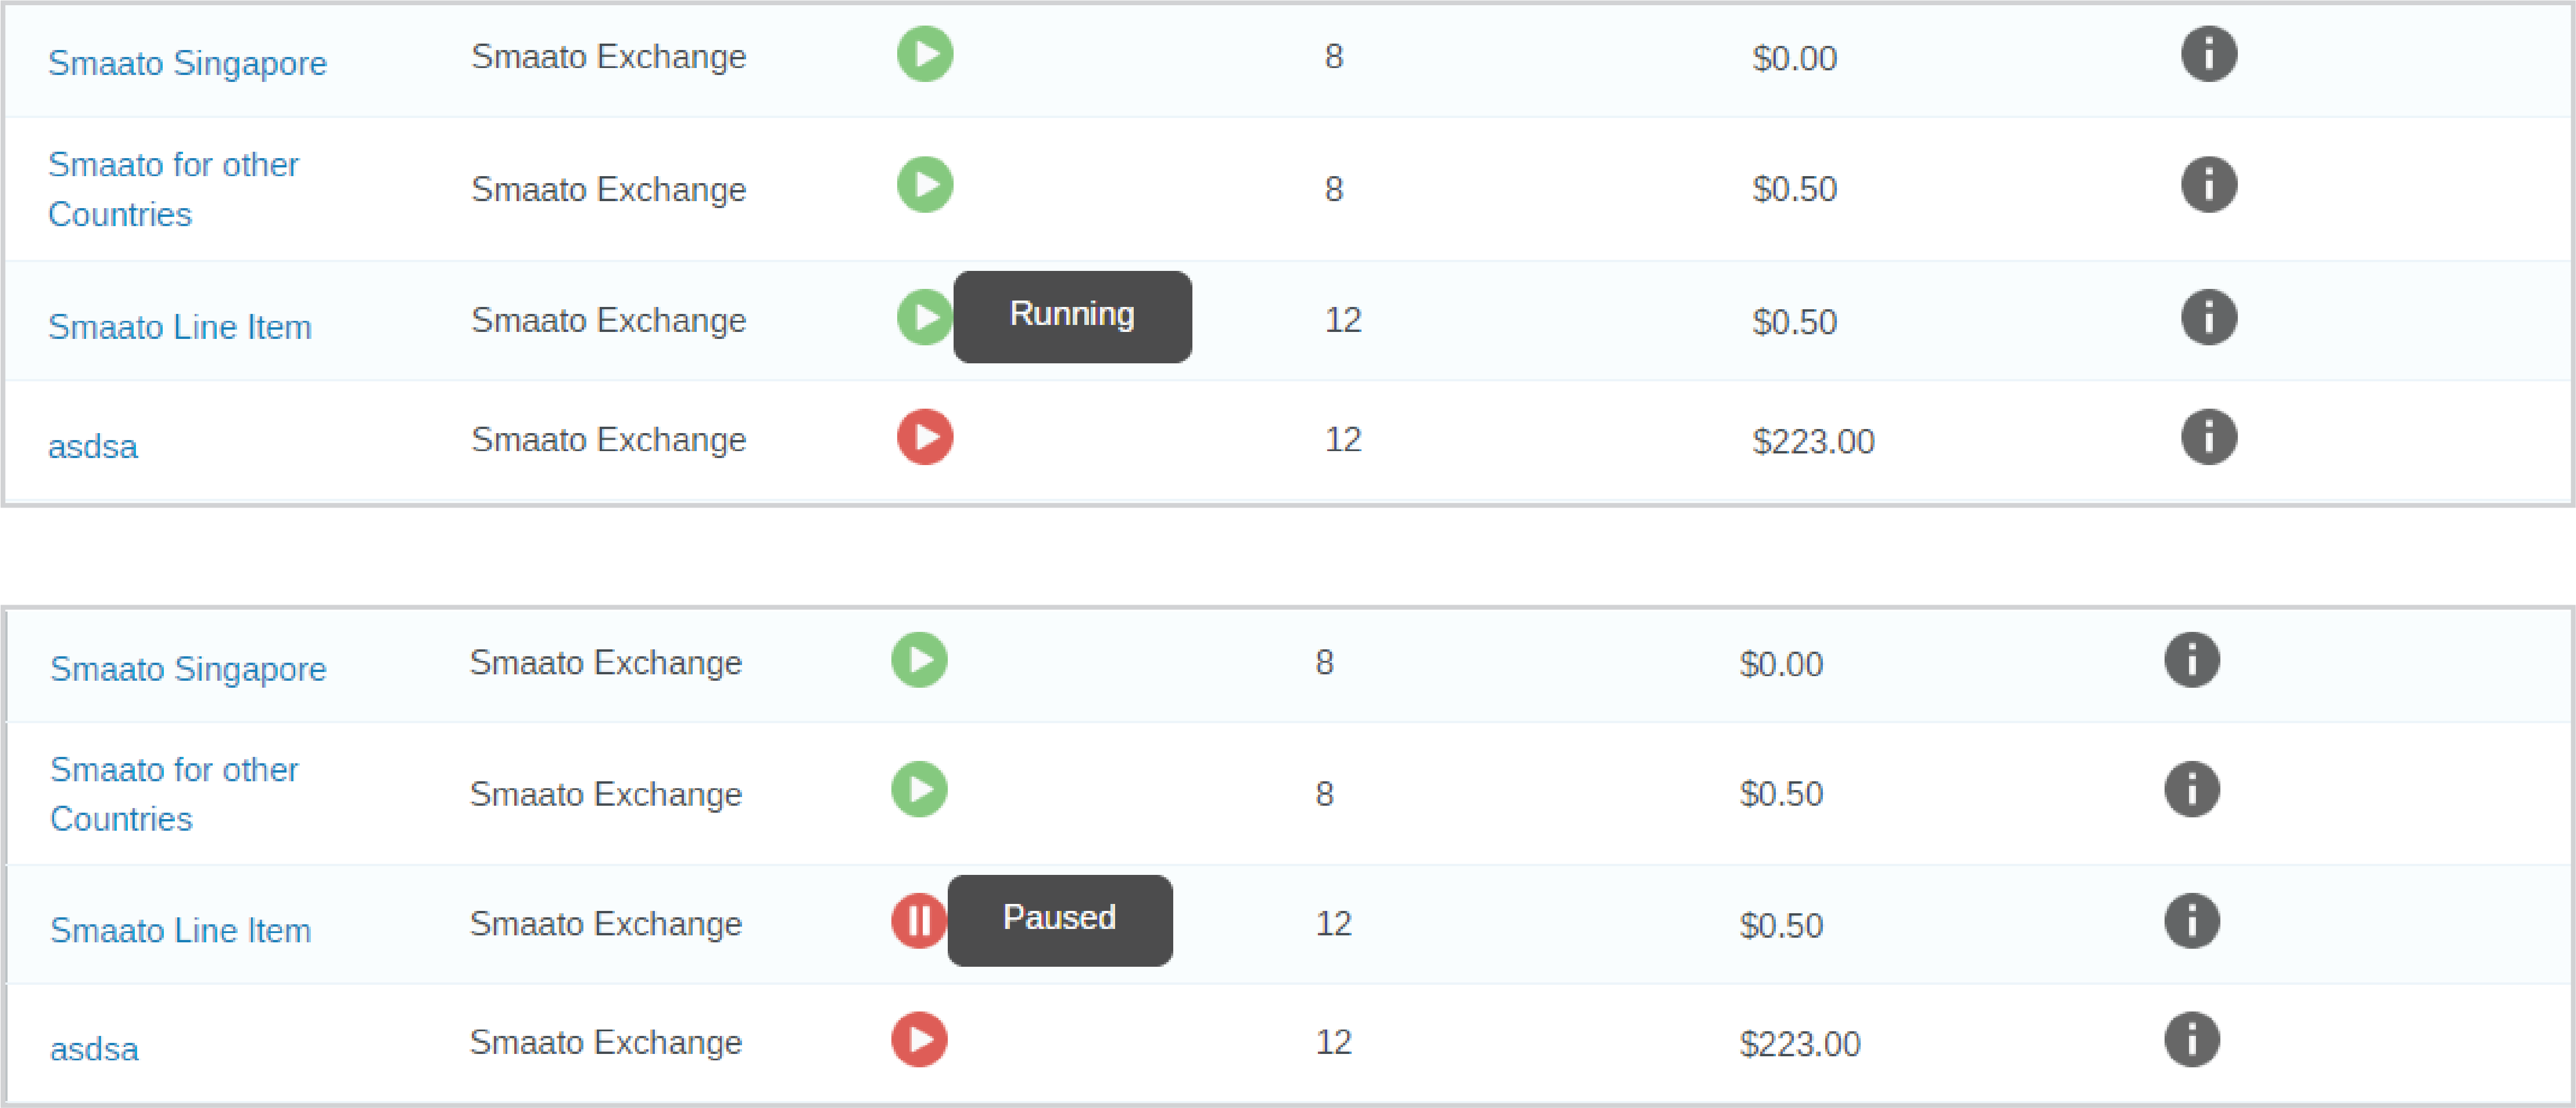Open Smaato Singapore link in top table
The width and height of the screenshot is (2576, 1108).
[x=187, y=63]
